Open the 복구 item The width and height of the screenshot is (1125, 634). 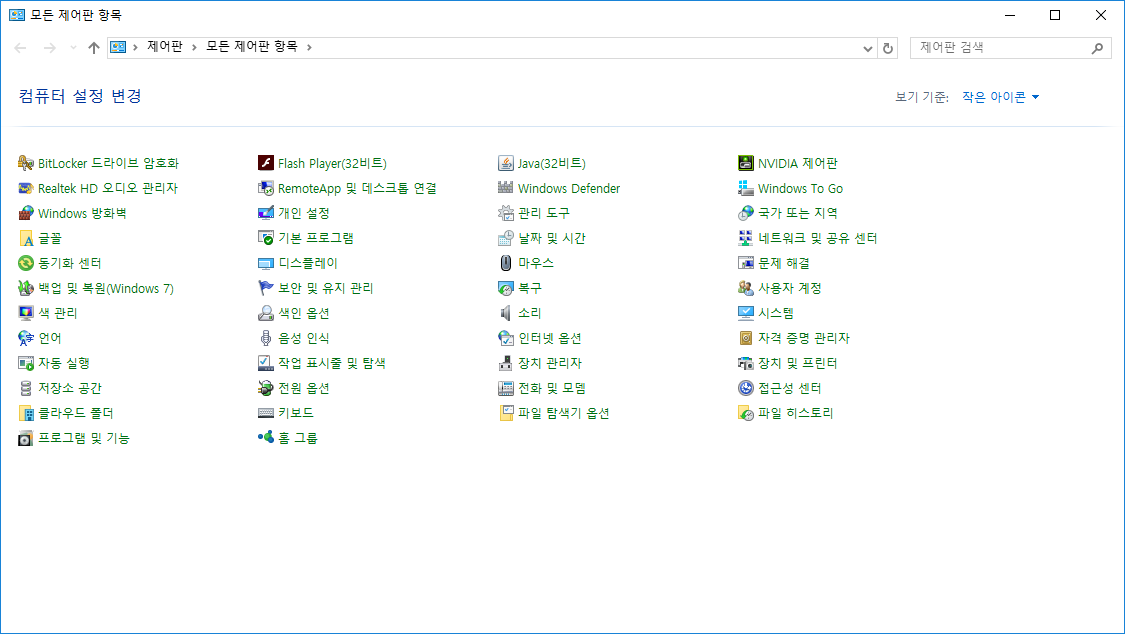pos(520,288)
